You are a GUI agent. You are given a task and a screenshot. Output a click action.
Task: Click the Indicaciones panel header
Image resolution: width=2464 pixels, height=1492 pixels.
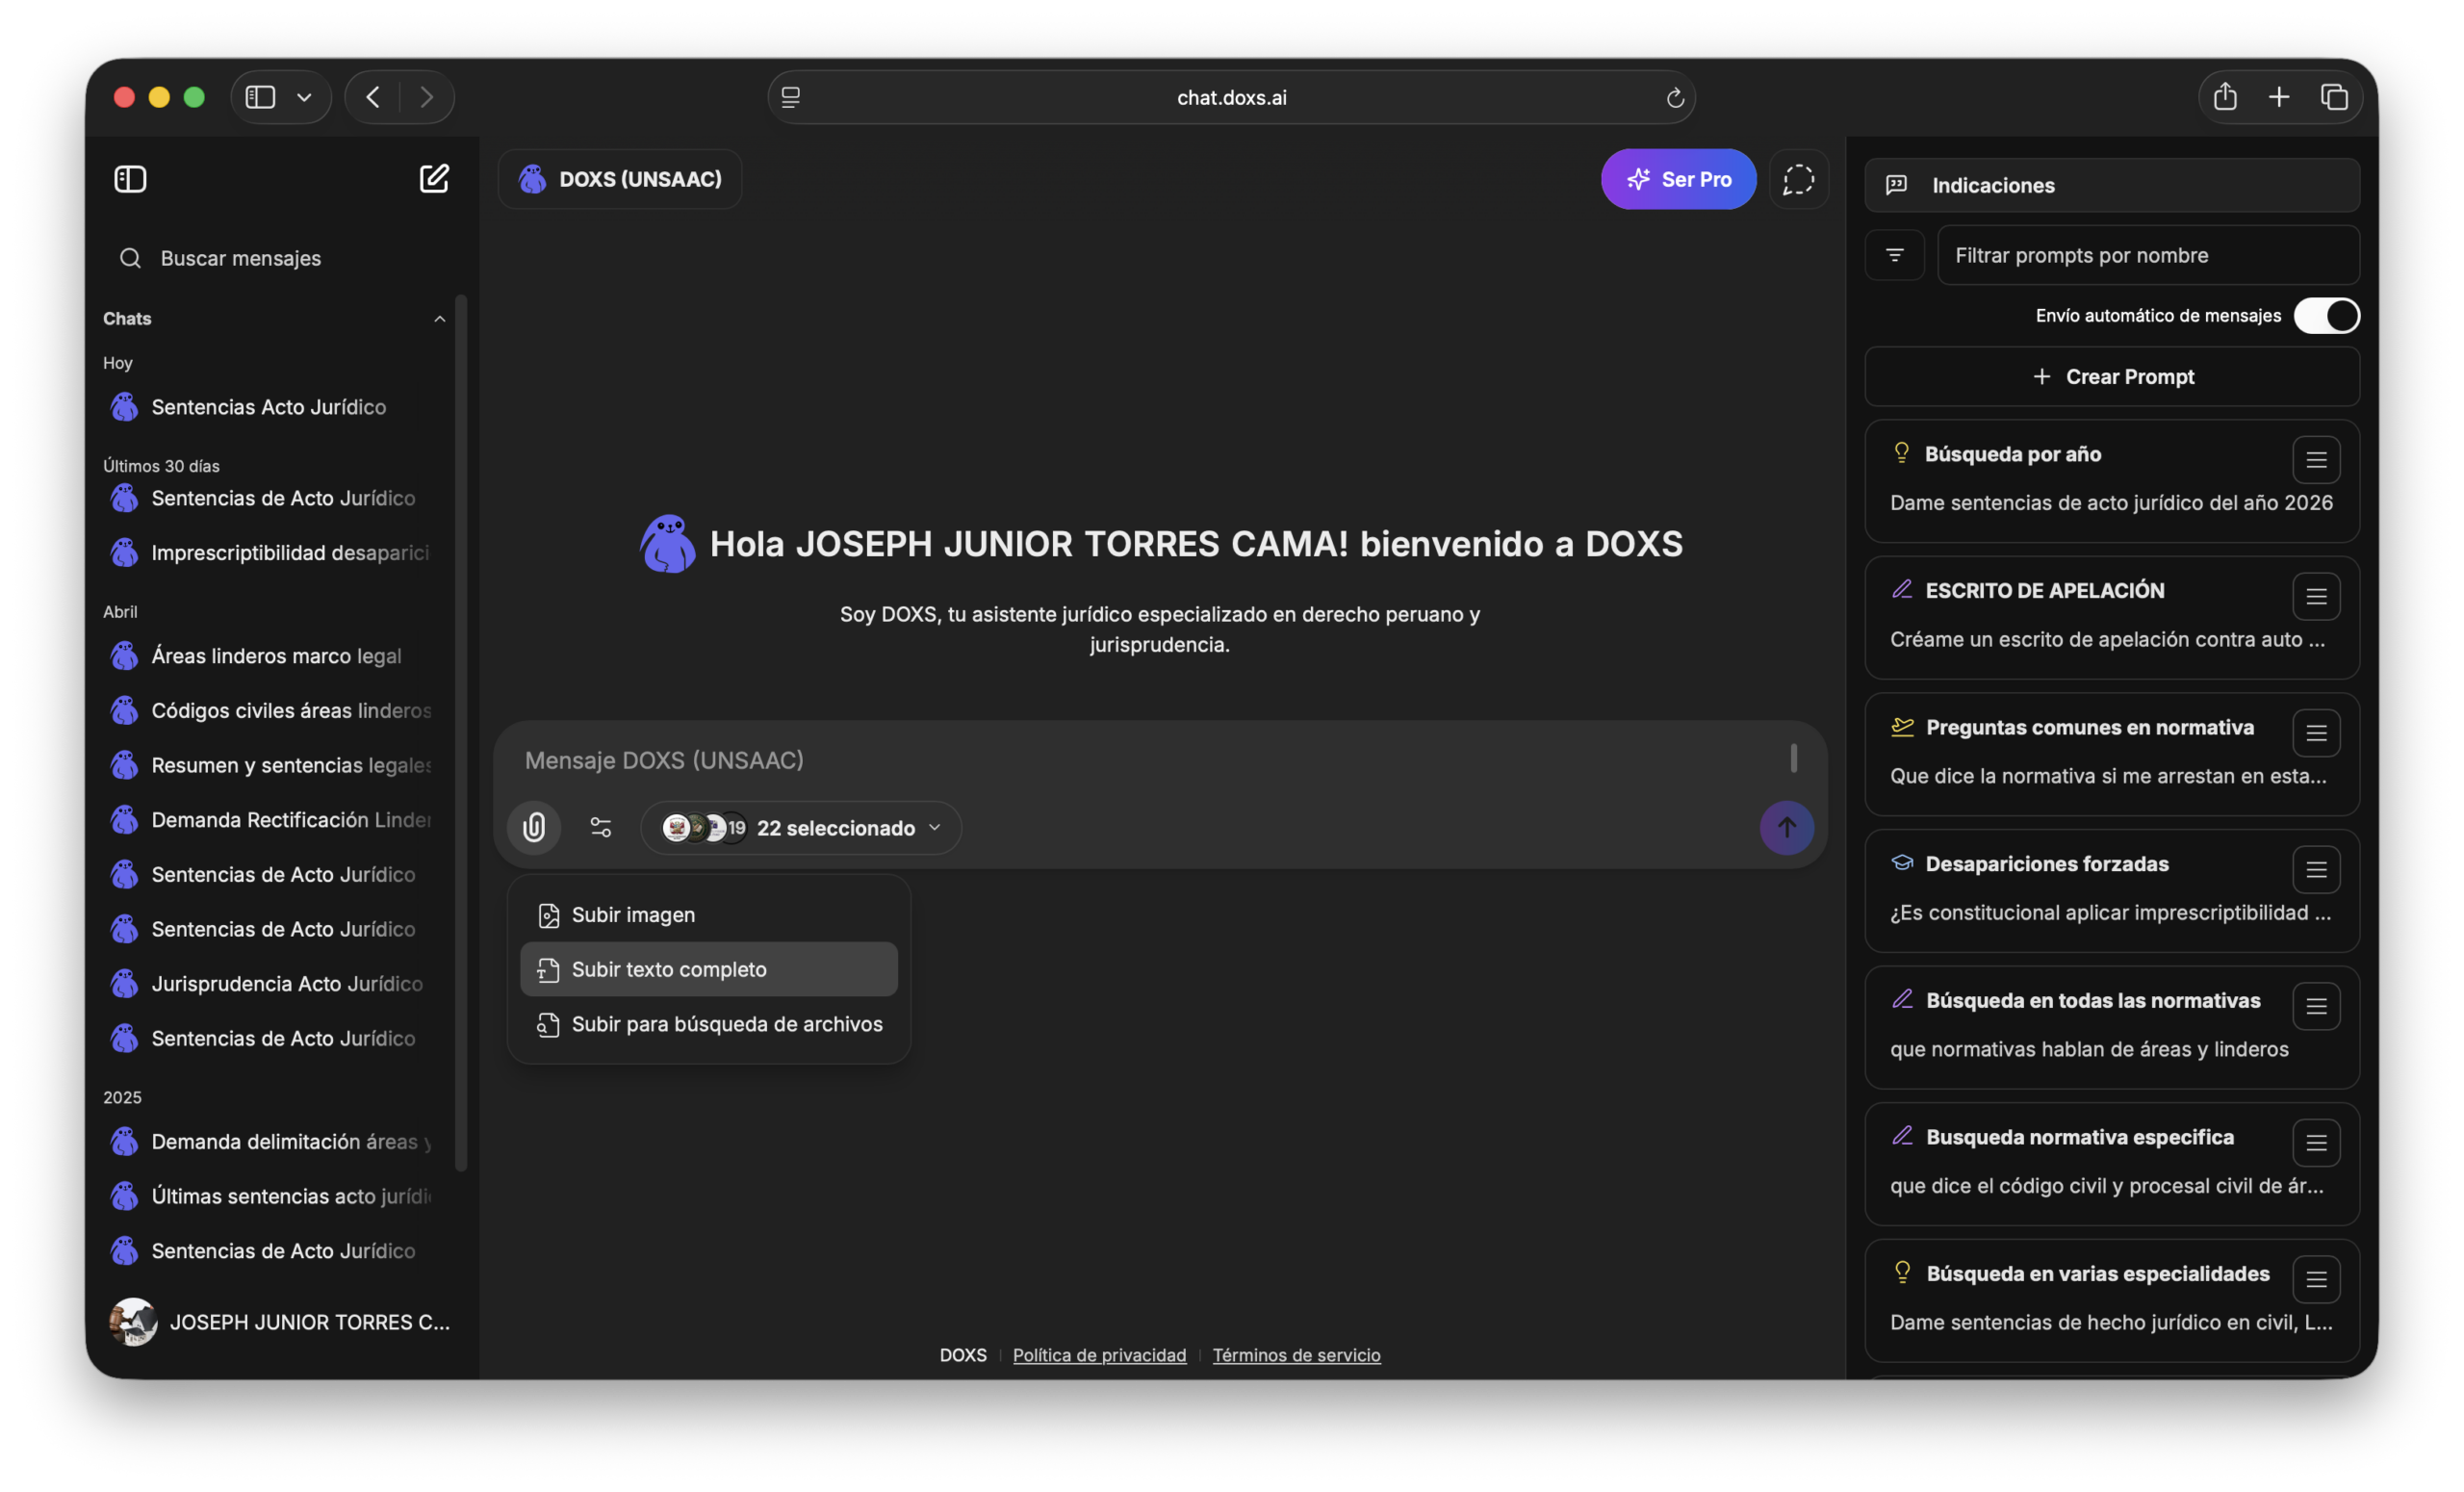2112,185
